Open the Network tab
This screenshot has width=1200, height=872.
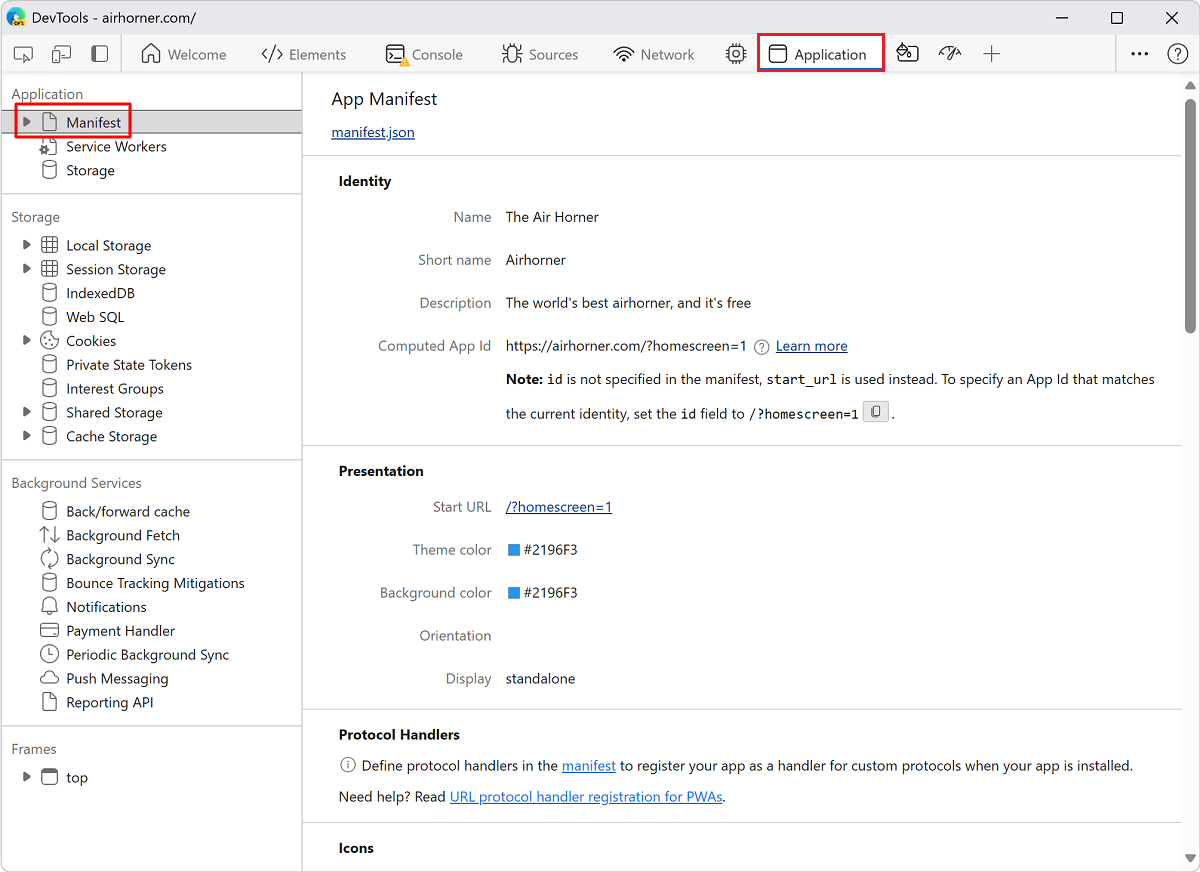click(x=654, y=54)
